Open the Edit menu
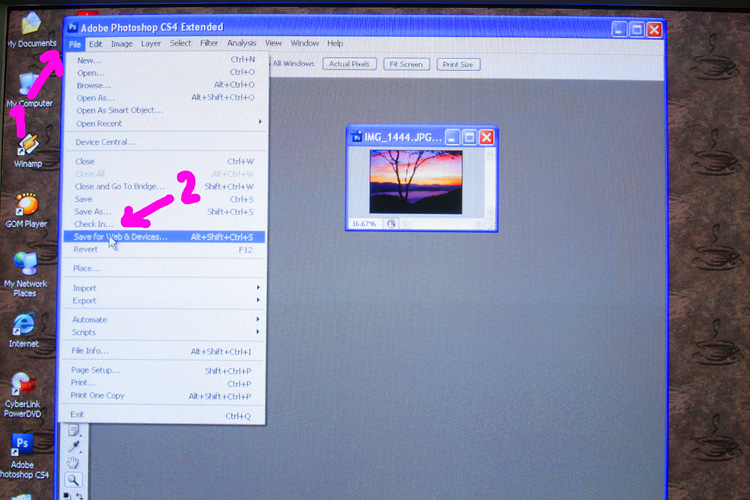The image size is (750, 500). (x=95, y=44)
